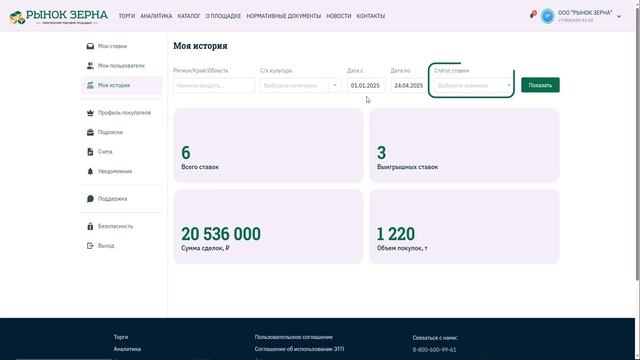The height and width of the screenshot is (360, 640).
Task: Open the Каталог menu
Action: point(189,16)
